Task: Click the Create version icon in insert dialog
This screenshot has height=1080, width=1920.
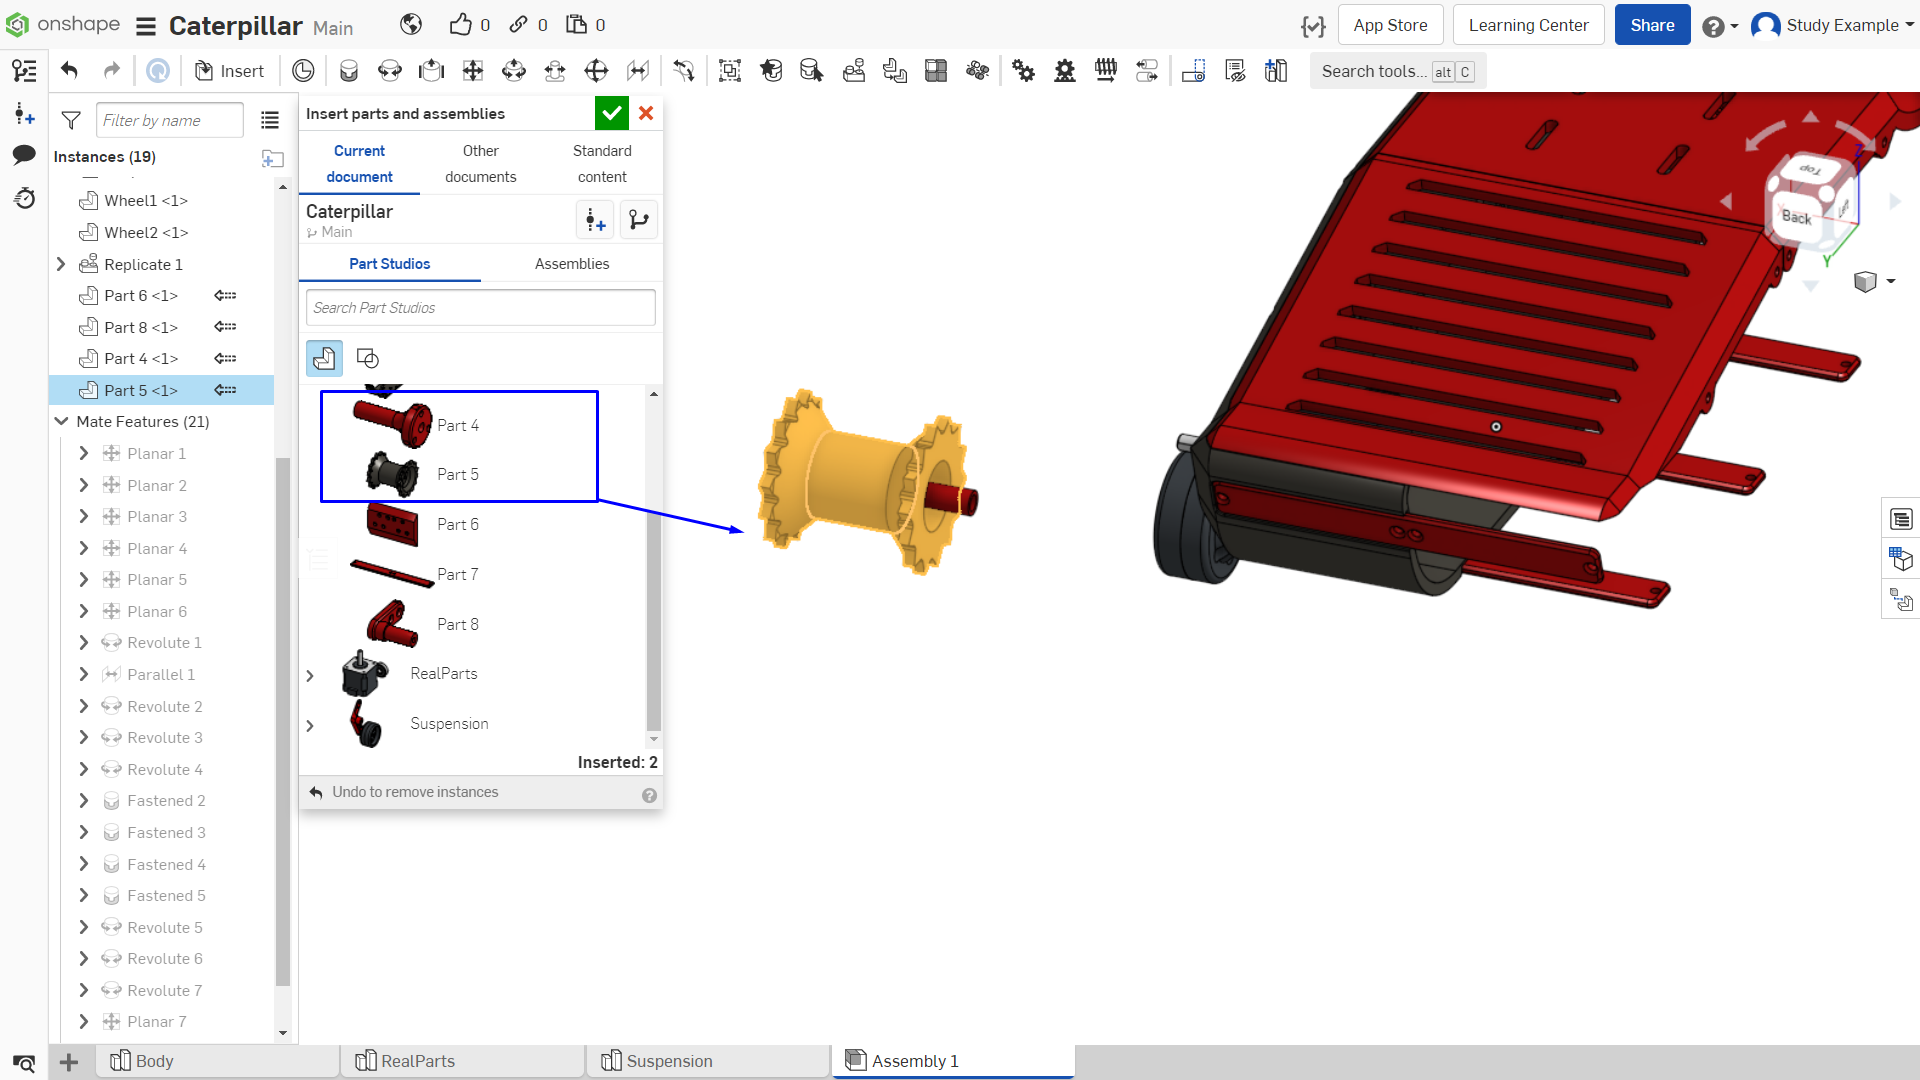Action: pos(595,220)
